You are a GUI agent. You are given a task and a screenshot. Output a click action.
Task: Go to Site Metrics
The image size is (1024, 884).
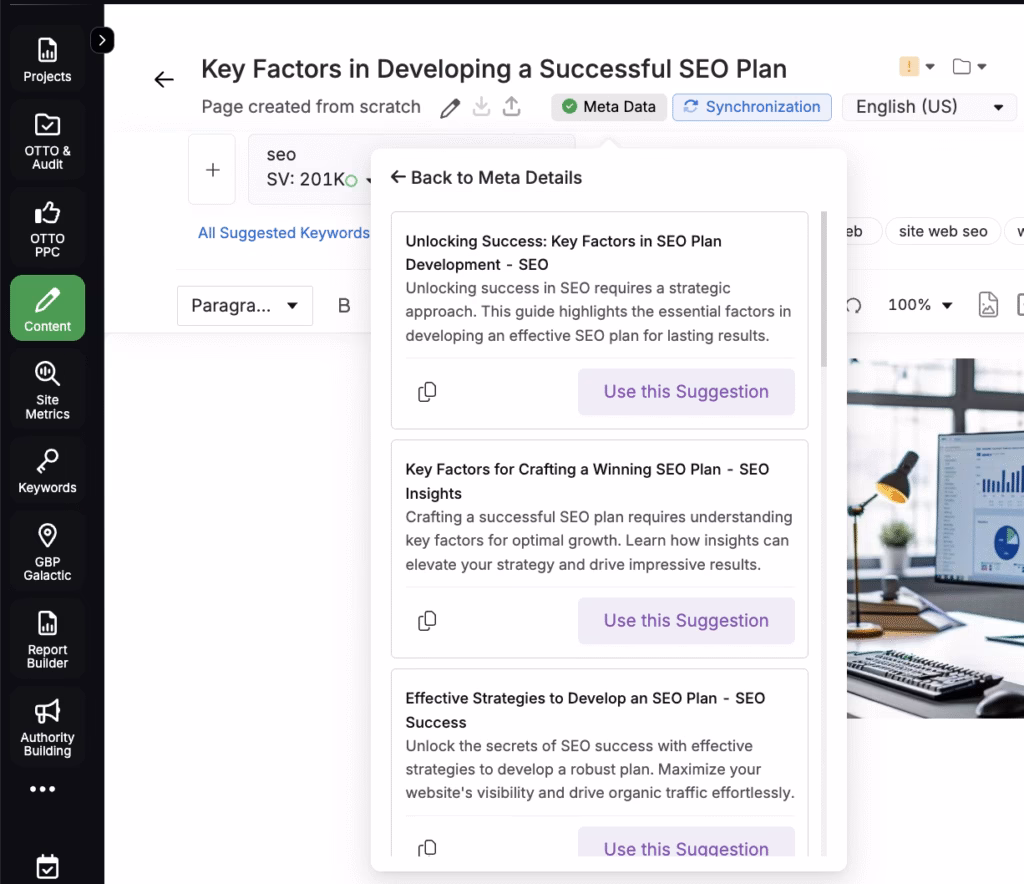[47, 390]
